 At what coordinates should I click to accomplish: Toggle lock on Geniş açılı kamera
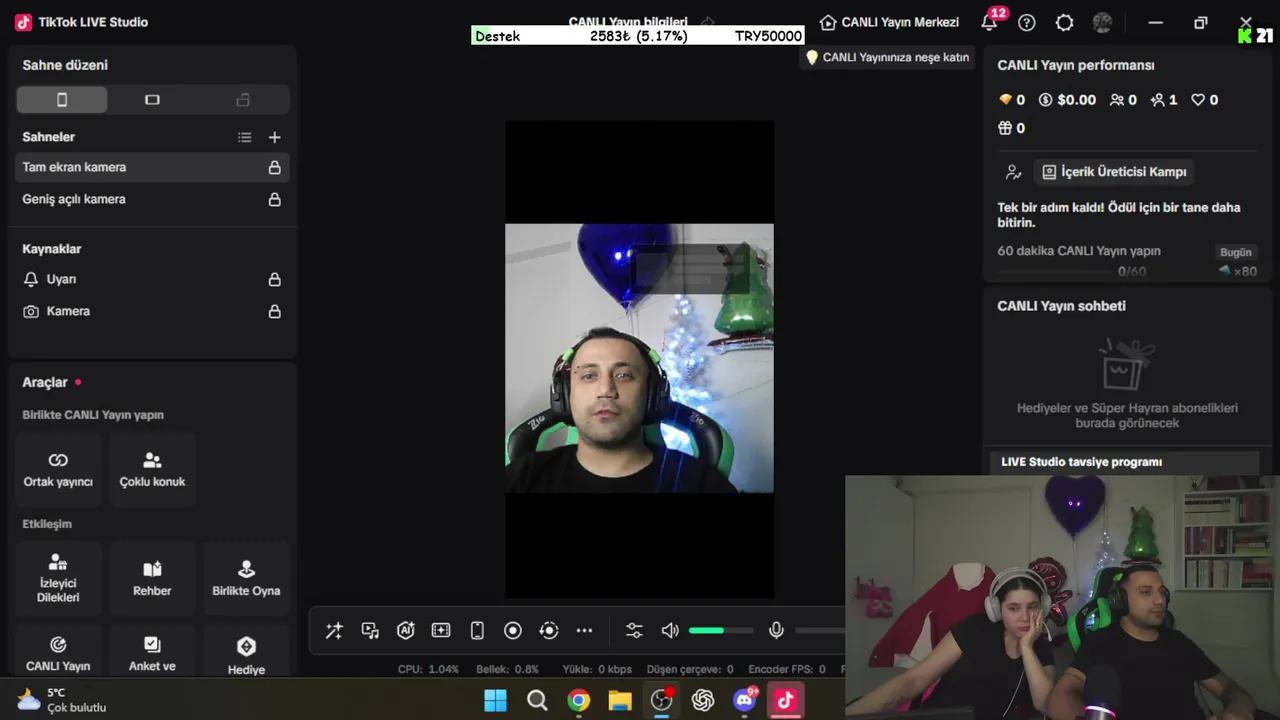click(x=274, y=199)
